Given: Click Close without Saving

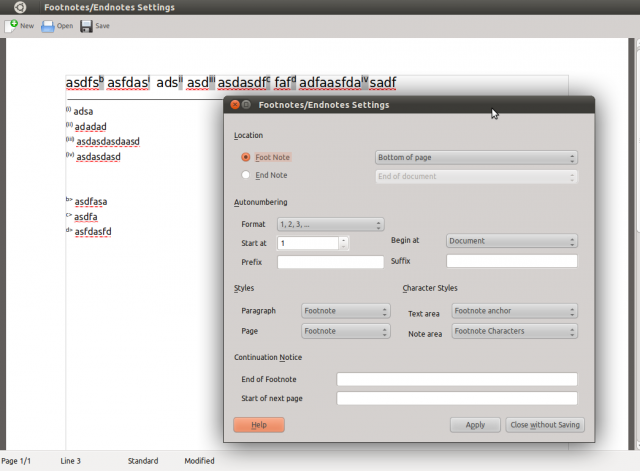Looking at the screenshot, I should coord(544,424).
